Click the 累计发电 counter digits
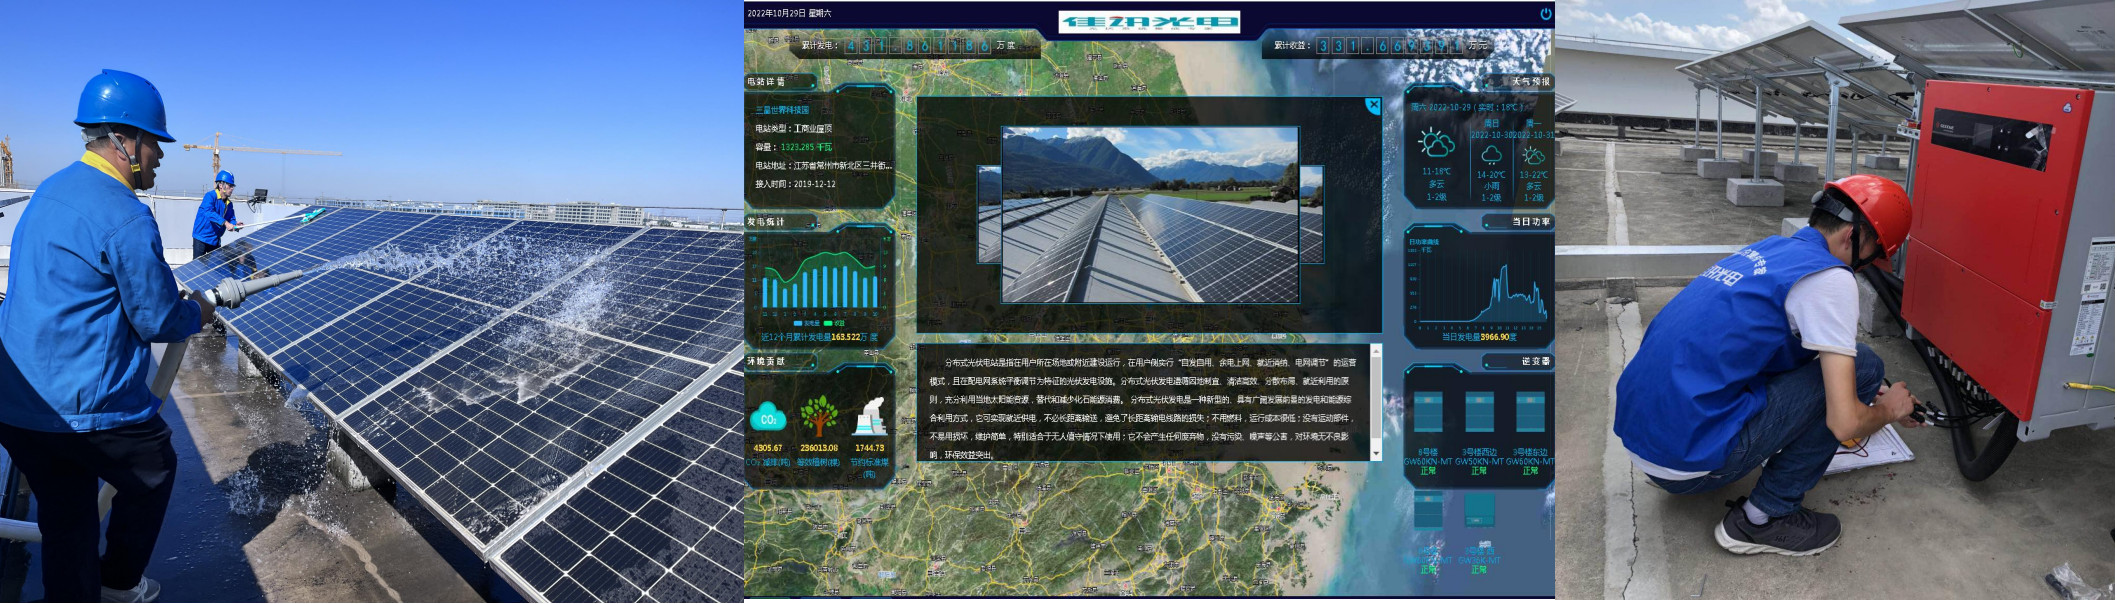Image resolution: width=2117 pixels, height=604 pixels. (917, 46)
